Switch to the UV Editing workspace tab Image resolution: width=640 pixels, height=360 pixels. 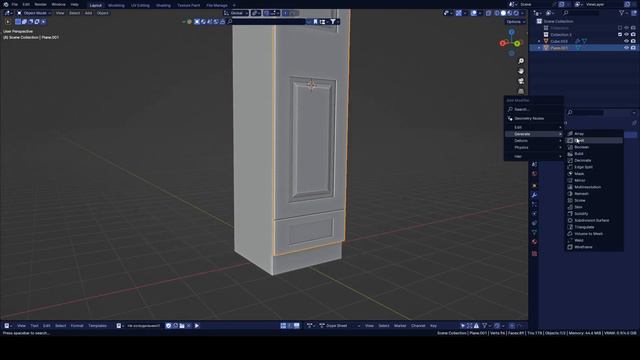140,5
